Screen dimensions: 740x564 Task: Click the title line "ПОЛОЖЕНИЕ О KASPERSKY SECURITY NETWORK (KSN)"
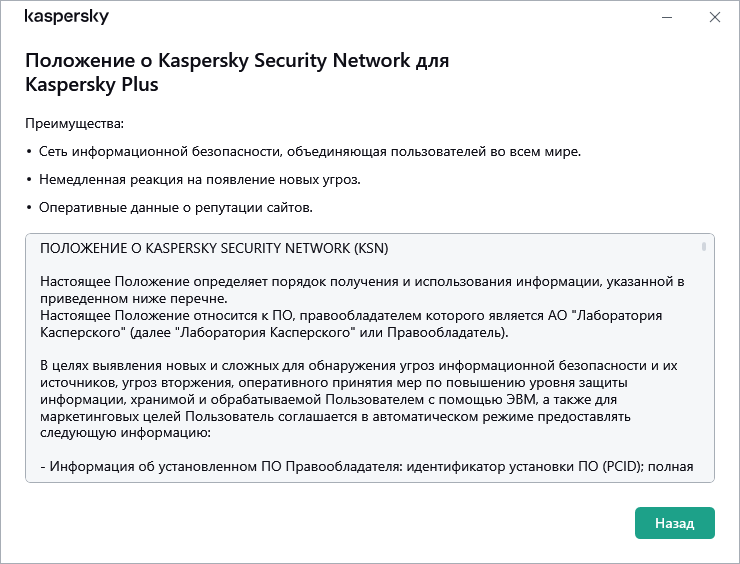pyautogui.click(x=216, y=247)
